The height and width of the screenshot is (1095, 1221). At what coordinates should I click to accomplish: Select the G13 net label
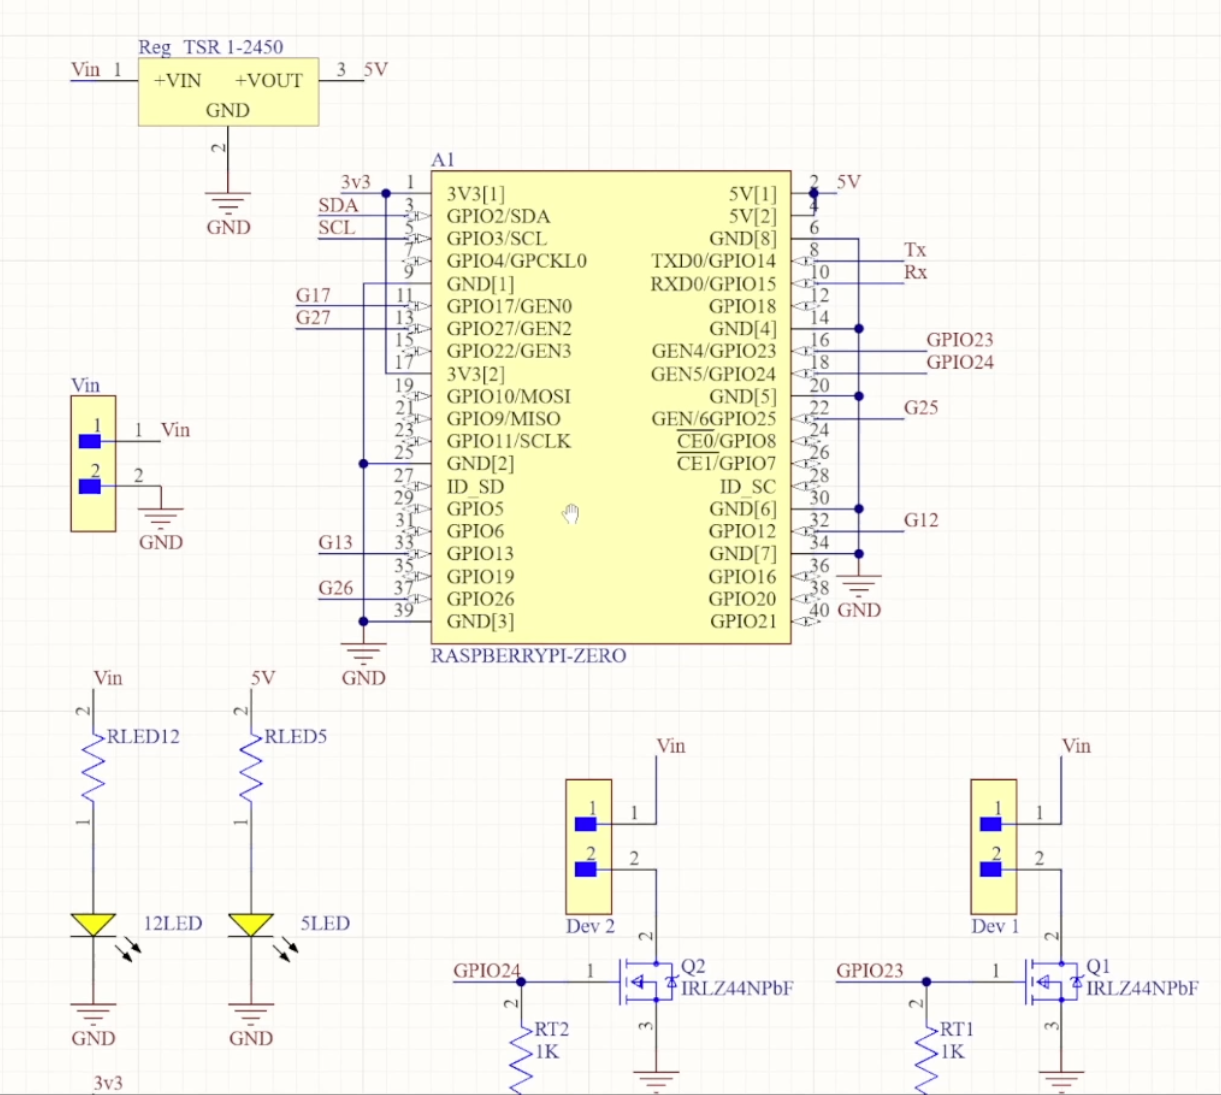(335, 543)
